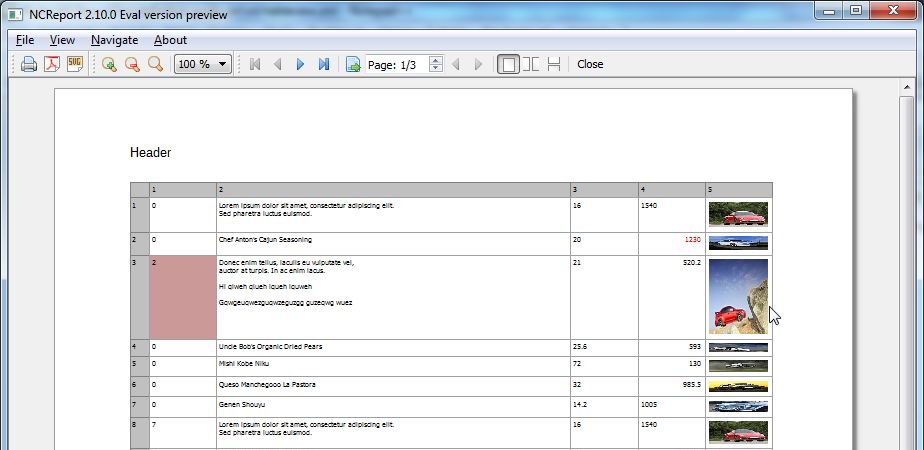Maximize the NCReport preview window

click(856, 11)
